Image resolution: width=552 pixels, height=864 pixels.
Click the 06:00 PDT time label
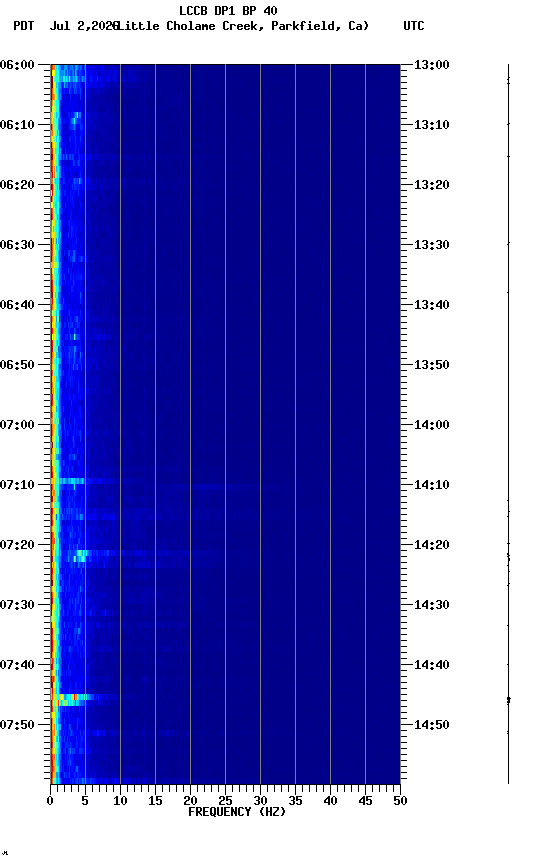[17, 65]
